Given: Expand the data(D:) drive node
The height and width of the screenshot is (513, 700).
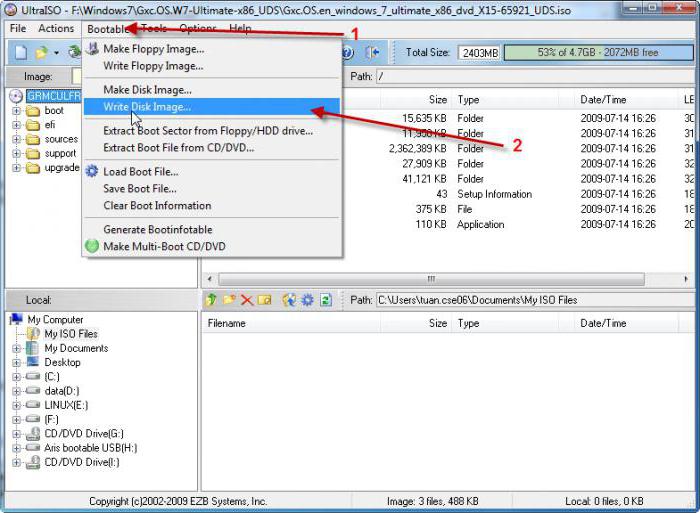Looking at the screenshot, I should pos(17,391).
